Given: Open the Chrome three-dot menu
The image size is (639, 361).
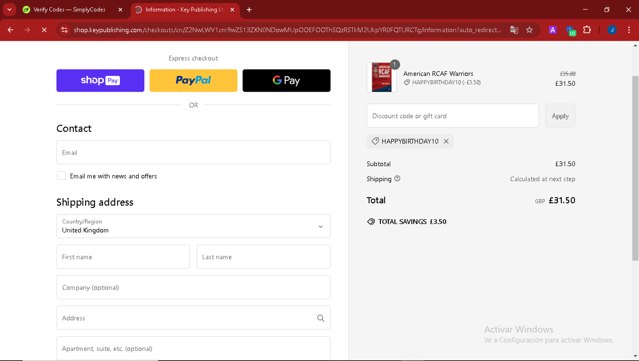Looking at the screenshot, I should click(x=628, y=30).
